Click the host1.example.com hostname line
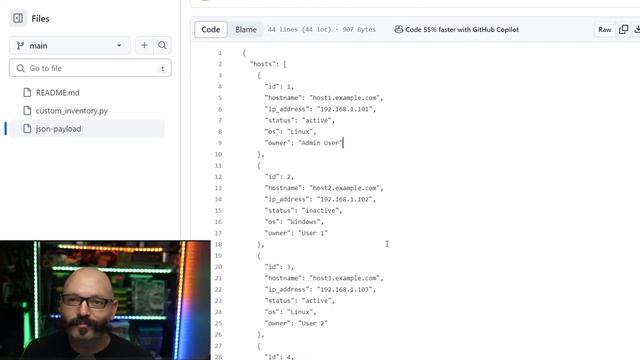The height and width of the screenshot is (360, 640). pyautogui.click(x=324, y=98)
